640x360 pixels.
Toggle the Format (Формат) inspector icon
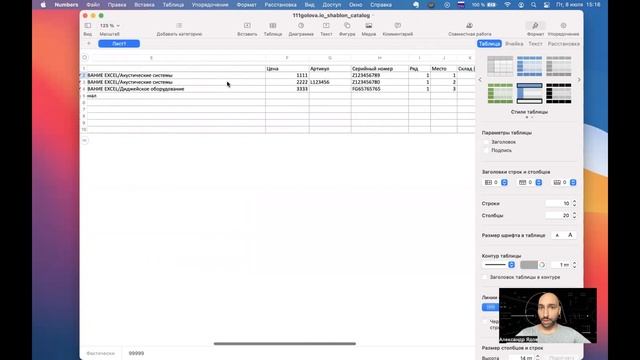tap(535, 26)
